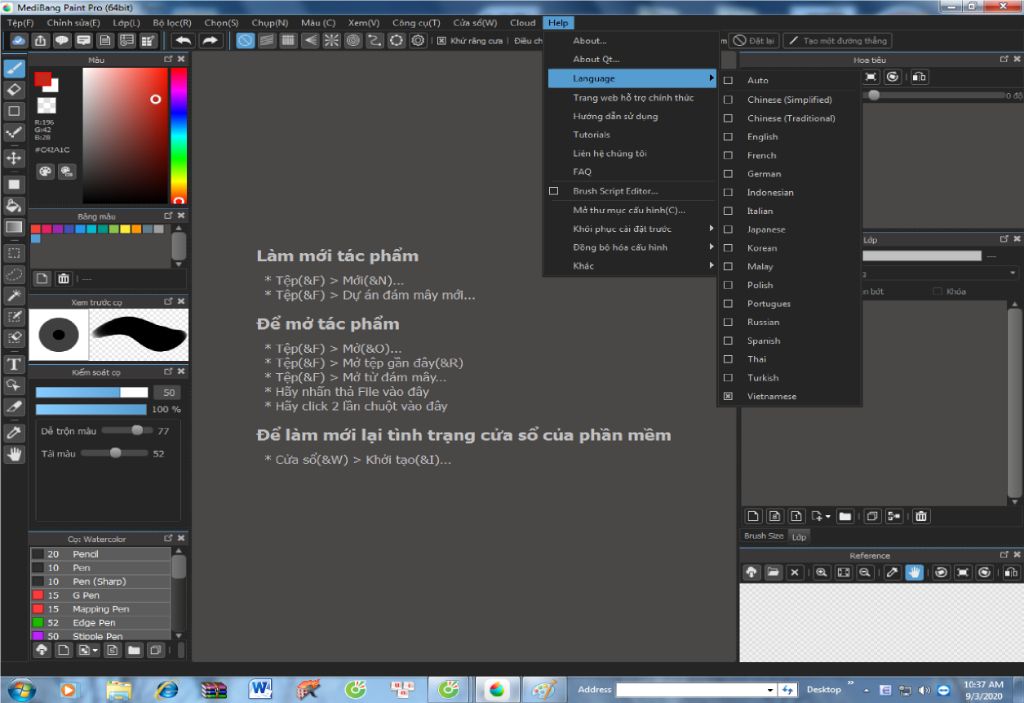Switch to the Brush Size tab

tap(763, 536)
